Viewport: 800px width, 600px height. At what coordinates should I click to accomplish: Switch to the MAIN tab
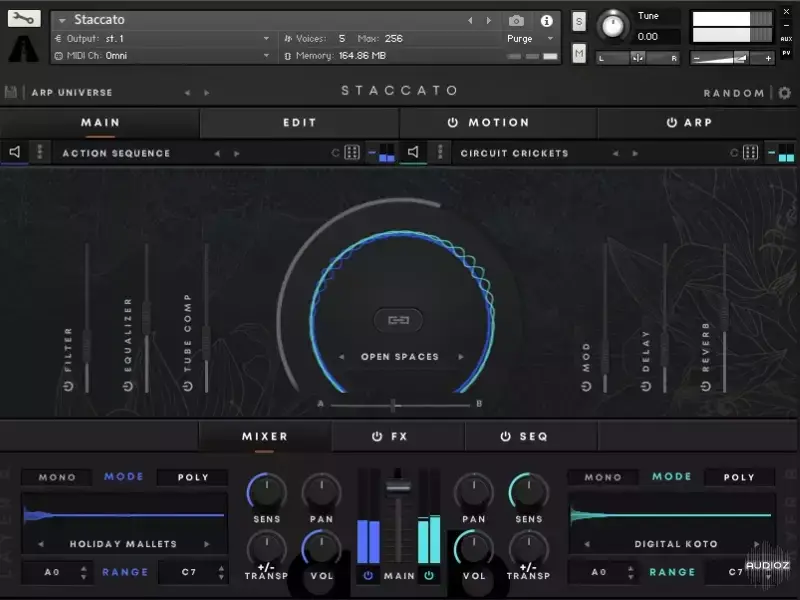[x=100, y=122]
